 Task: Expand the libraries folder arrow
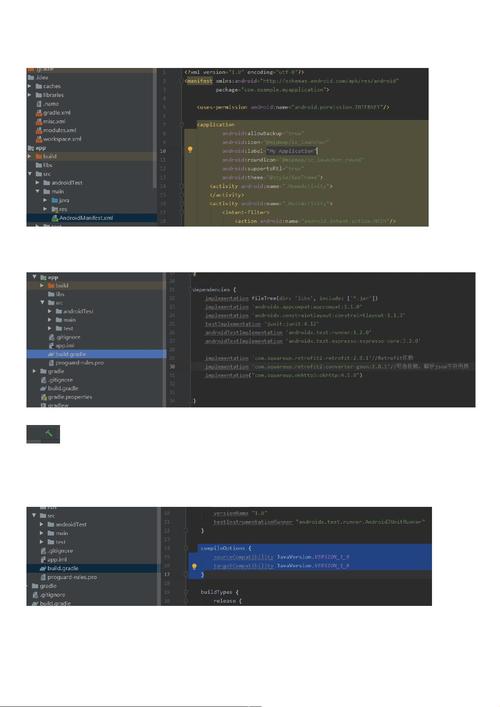coord(30,95)
